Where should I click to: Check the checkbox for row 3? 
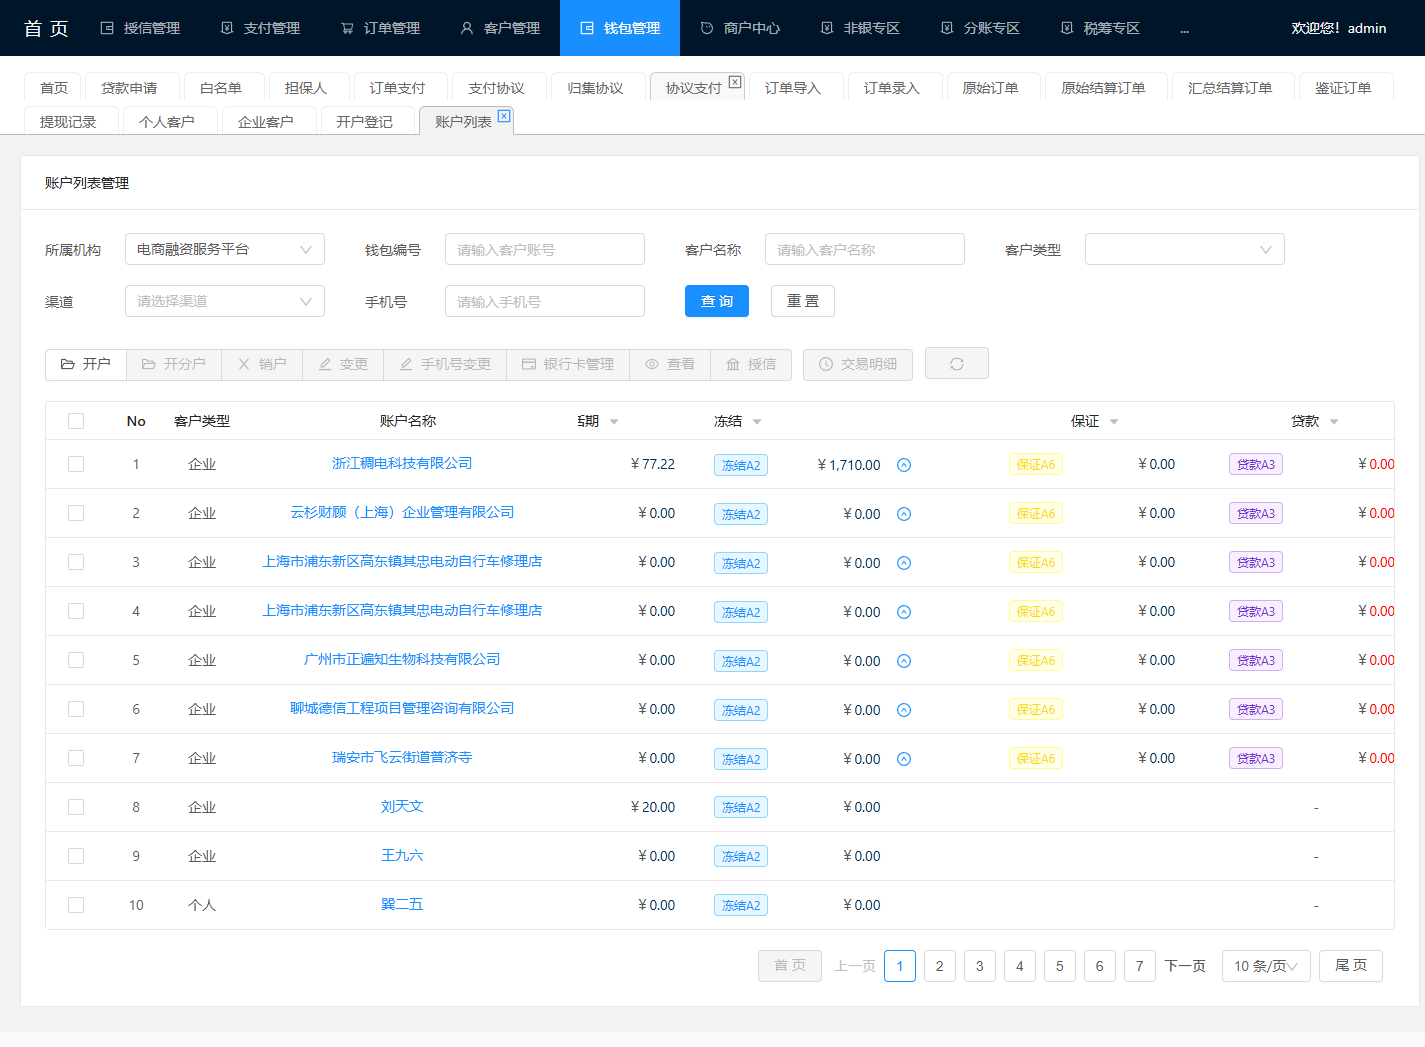click(x=76, y=562)
